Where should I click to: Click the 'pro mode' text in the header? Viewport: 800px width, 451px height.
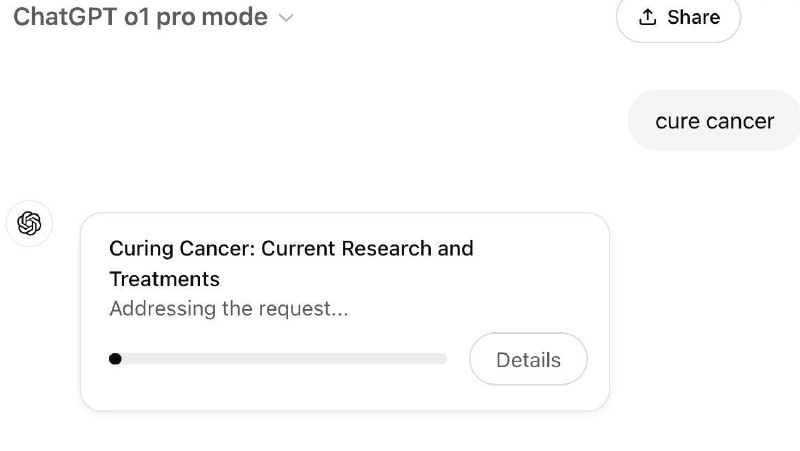click(x=212, y=17)
